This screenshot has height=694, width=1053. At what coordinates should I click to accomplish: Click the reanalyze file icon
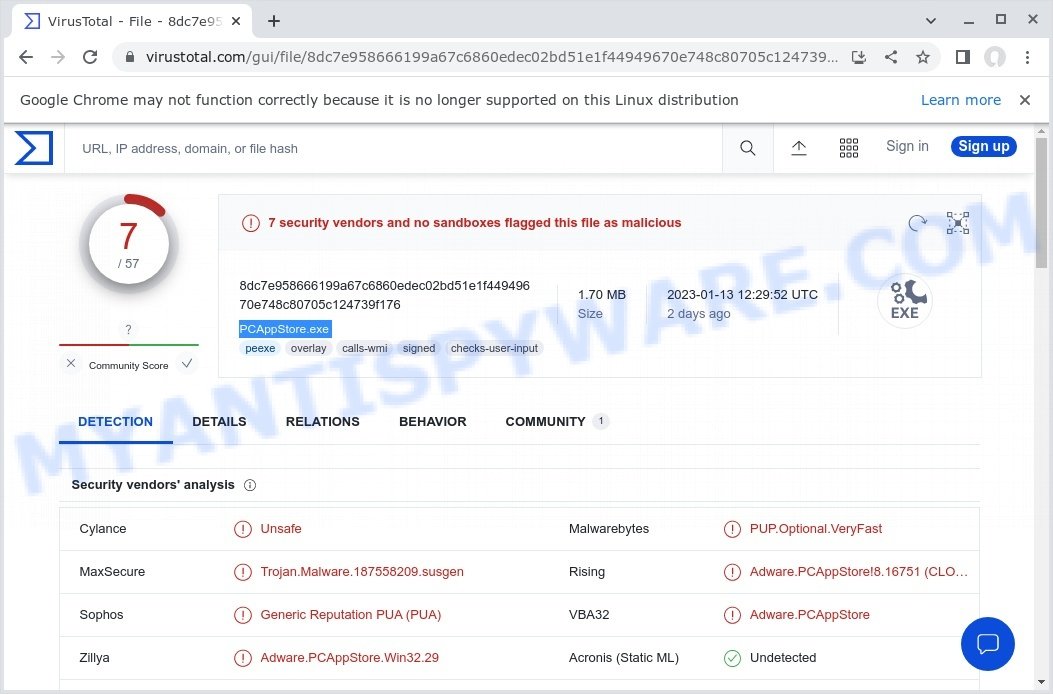point(917,222)
